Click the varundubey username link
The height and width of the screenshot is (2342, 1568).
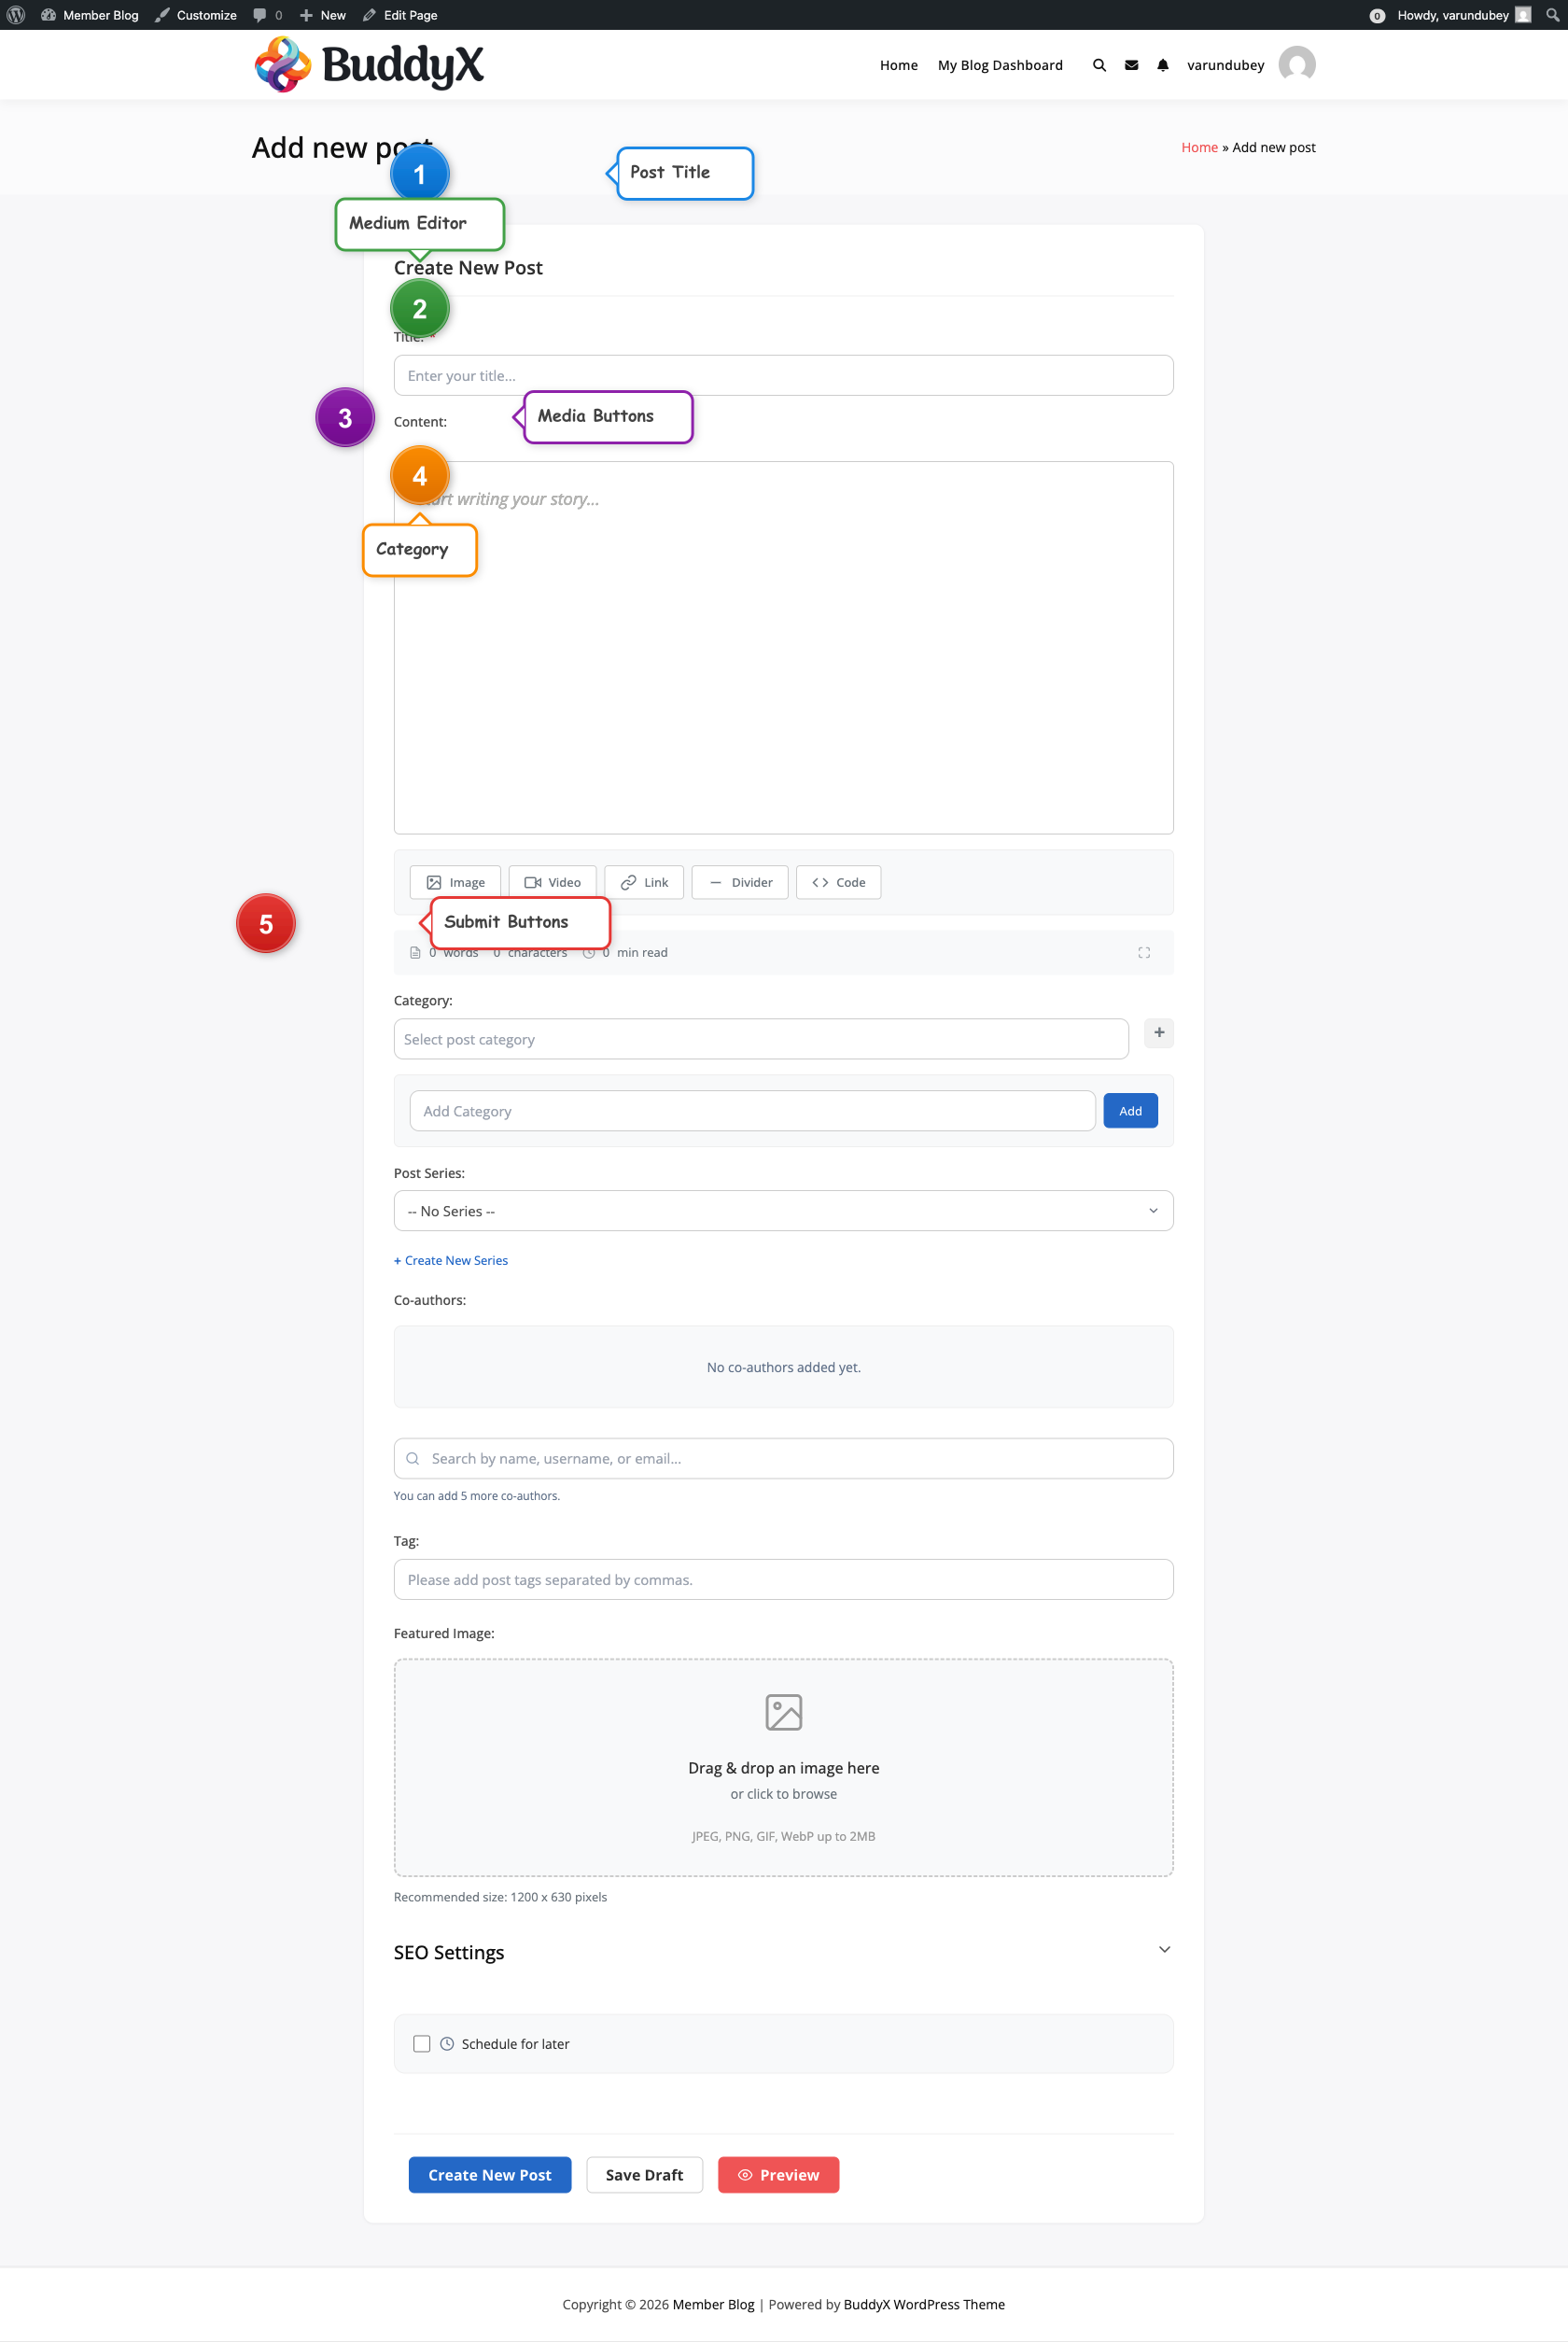click(1225, 65)
